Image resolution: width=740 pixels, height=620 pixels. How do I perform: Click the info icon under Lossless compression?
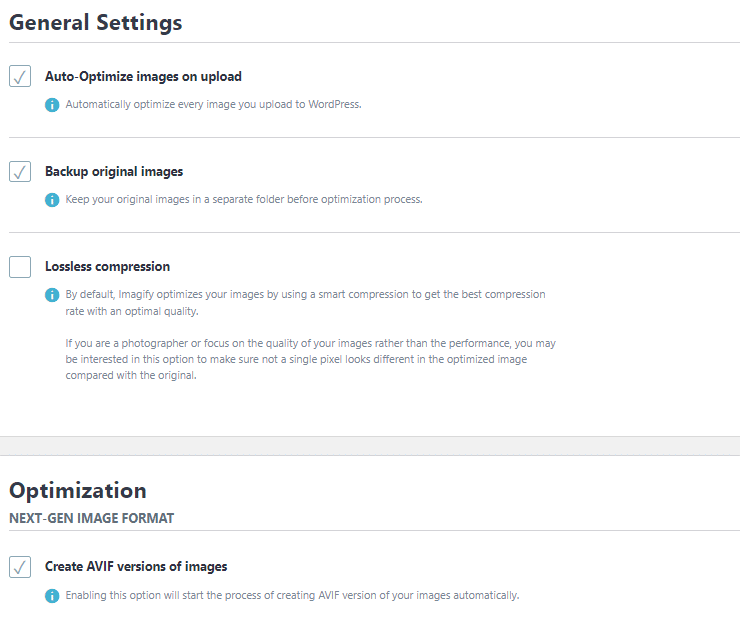52,295
